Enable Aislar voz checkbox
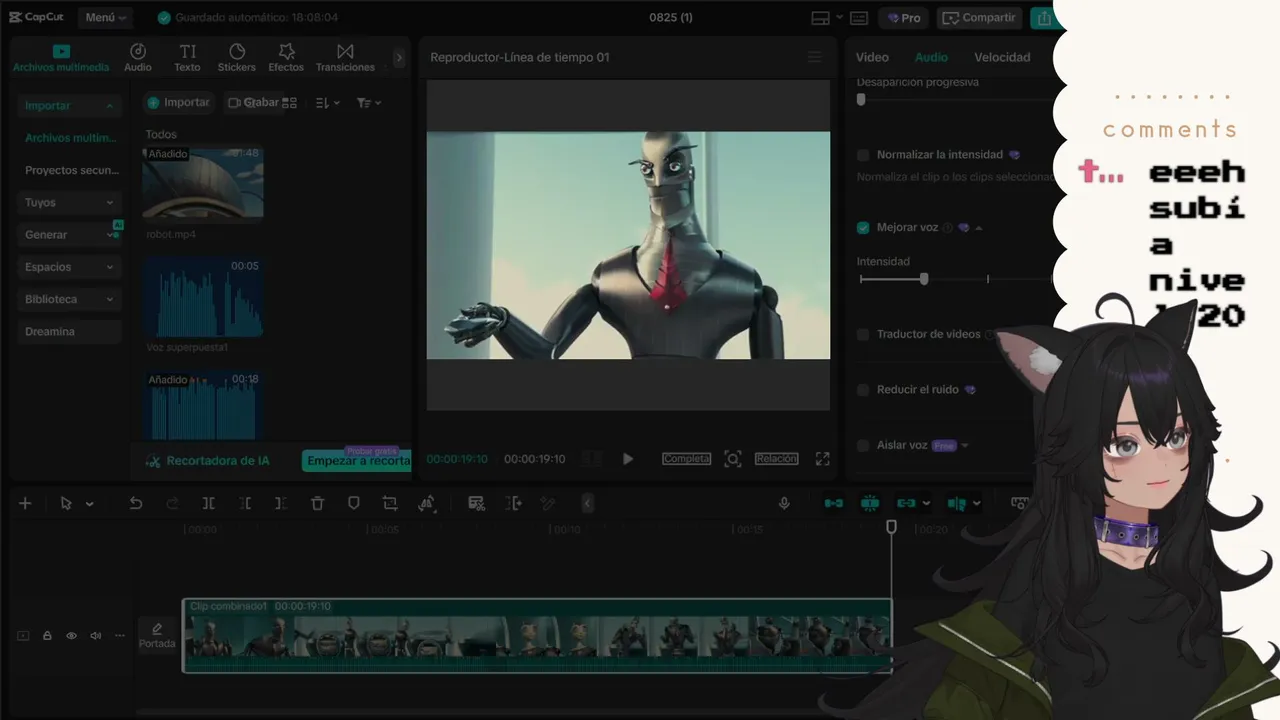 pos(863,445)
